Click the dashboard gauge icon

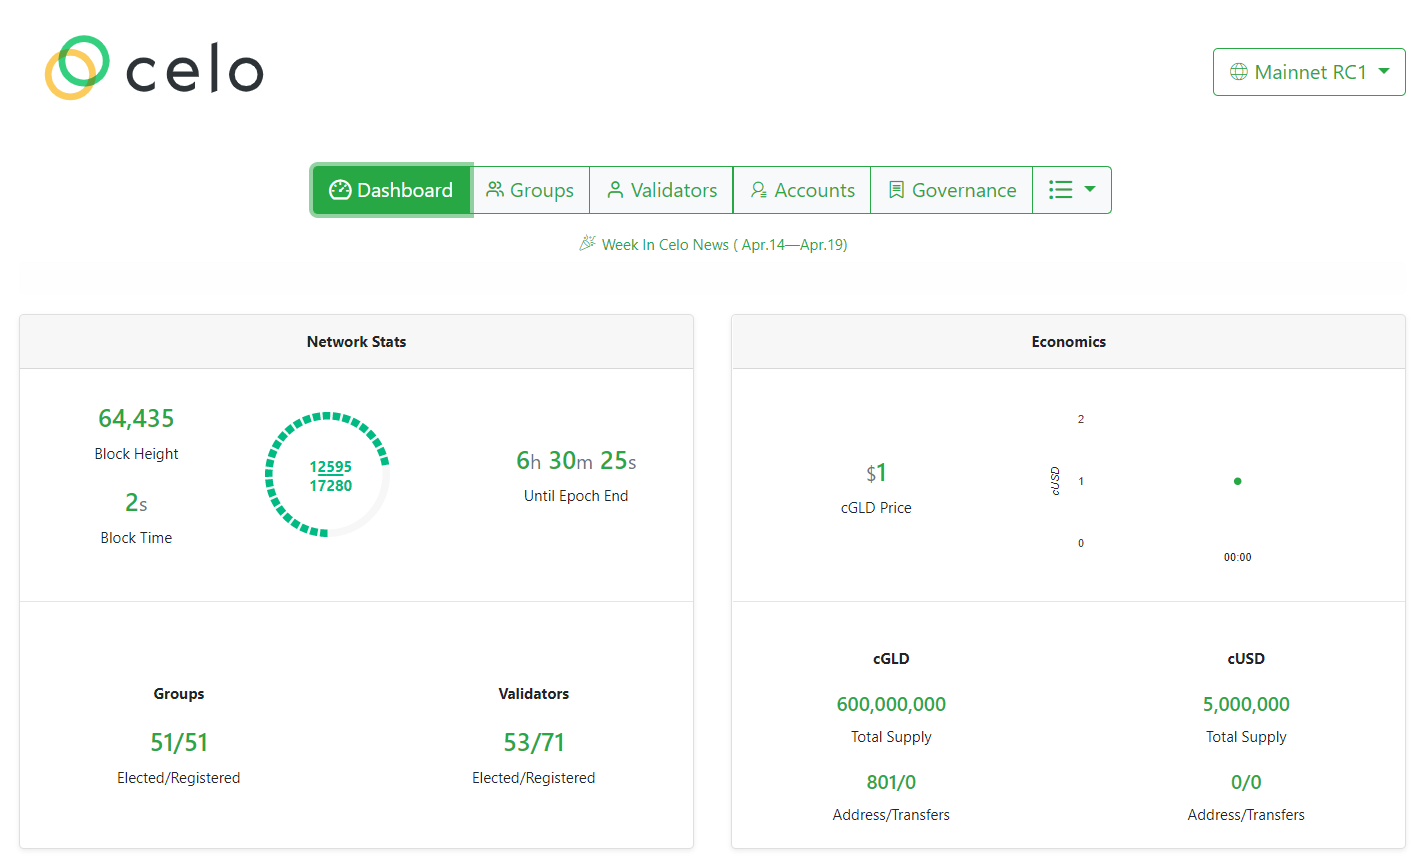[x=340, y=190]
